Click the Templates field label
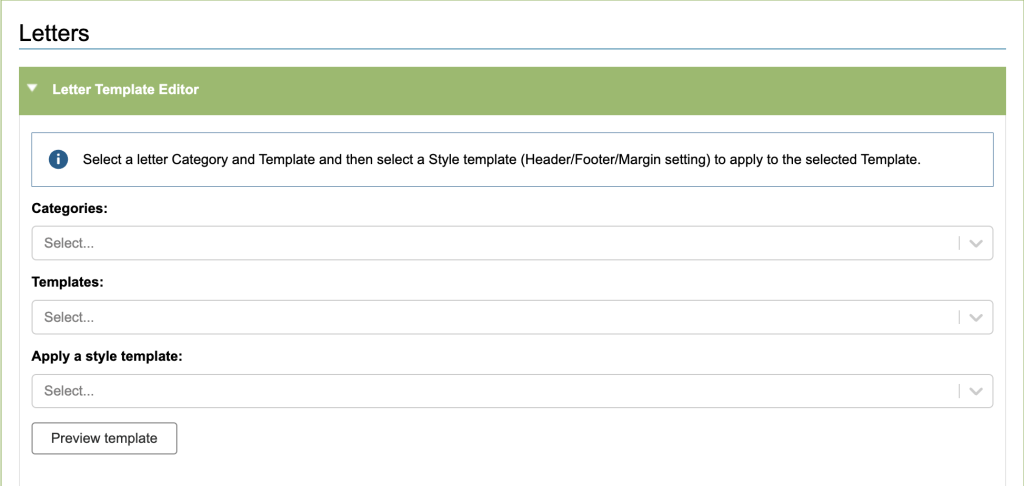This screenshot has height=486, width=1024. click(68, 282)
